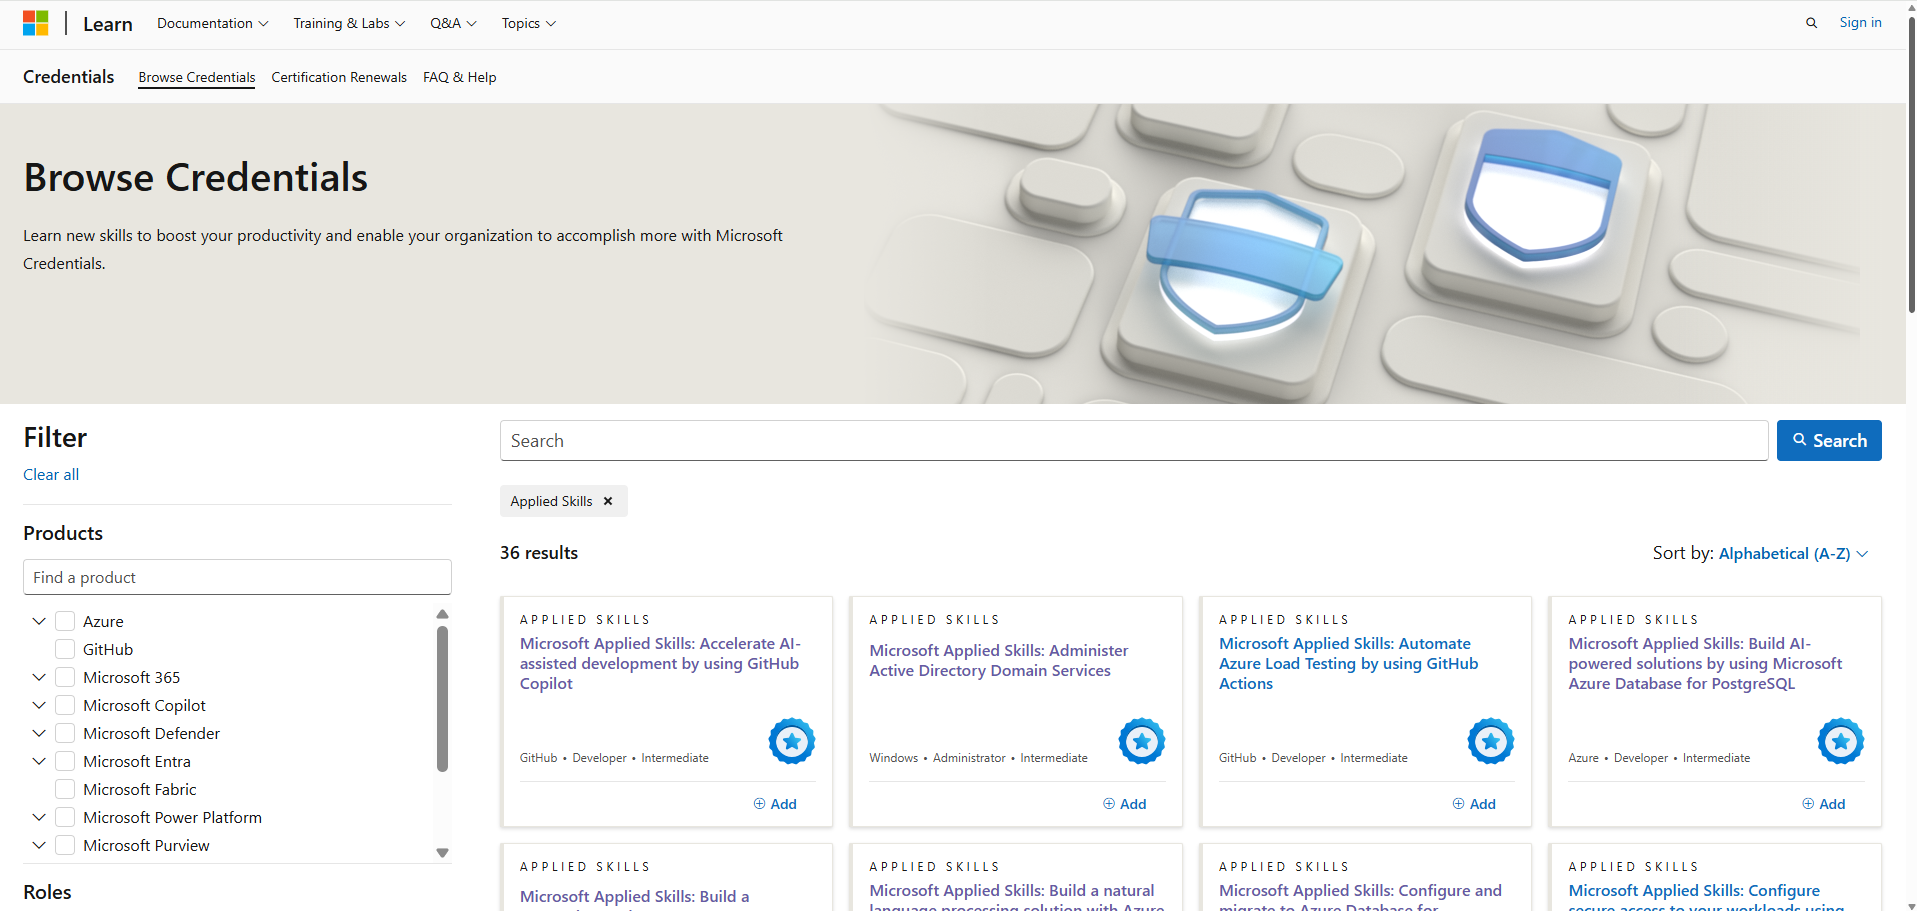This screenshot has height=911, width=1917.
Task: Click badge icon on Active Directory card
Action: click(1142, 741)
